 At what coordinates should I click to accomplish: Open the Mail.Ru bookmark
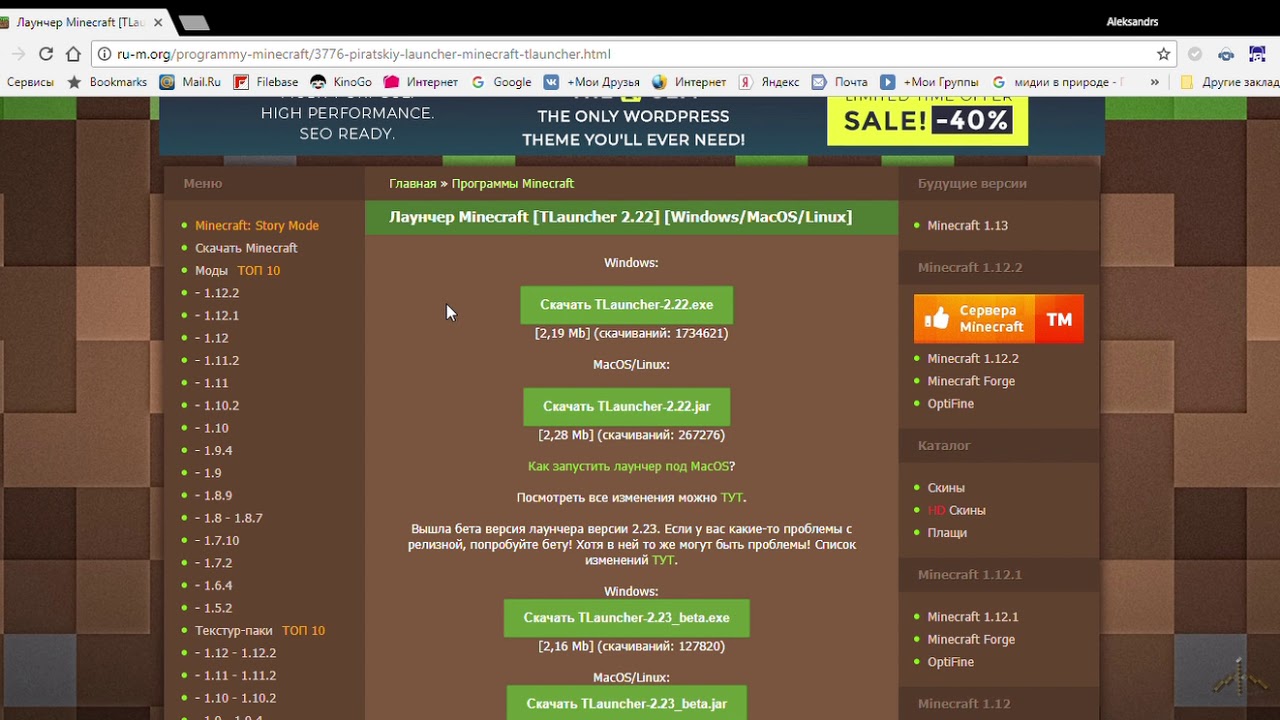click(190, 82)
